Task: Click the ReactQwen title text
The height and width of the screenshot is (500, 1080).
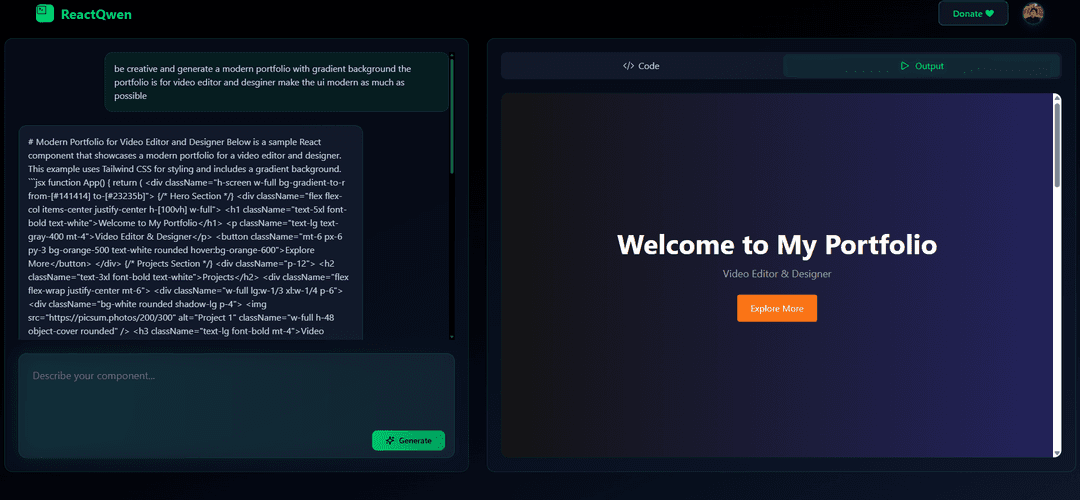Action: click(96, 14)
